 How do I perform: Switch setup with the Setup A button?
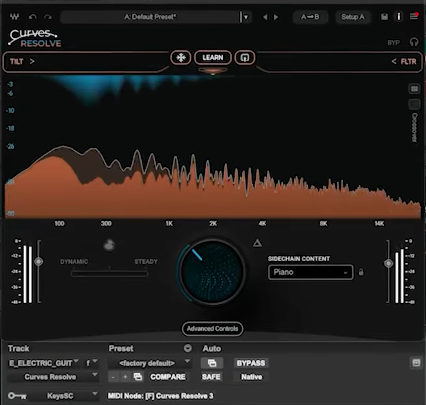coord(353,17)
